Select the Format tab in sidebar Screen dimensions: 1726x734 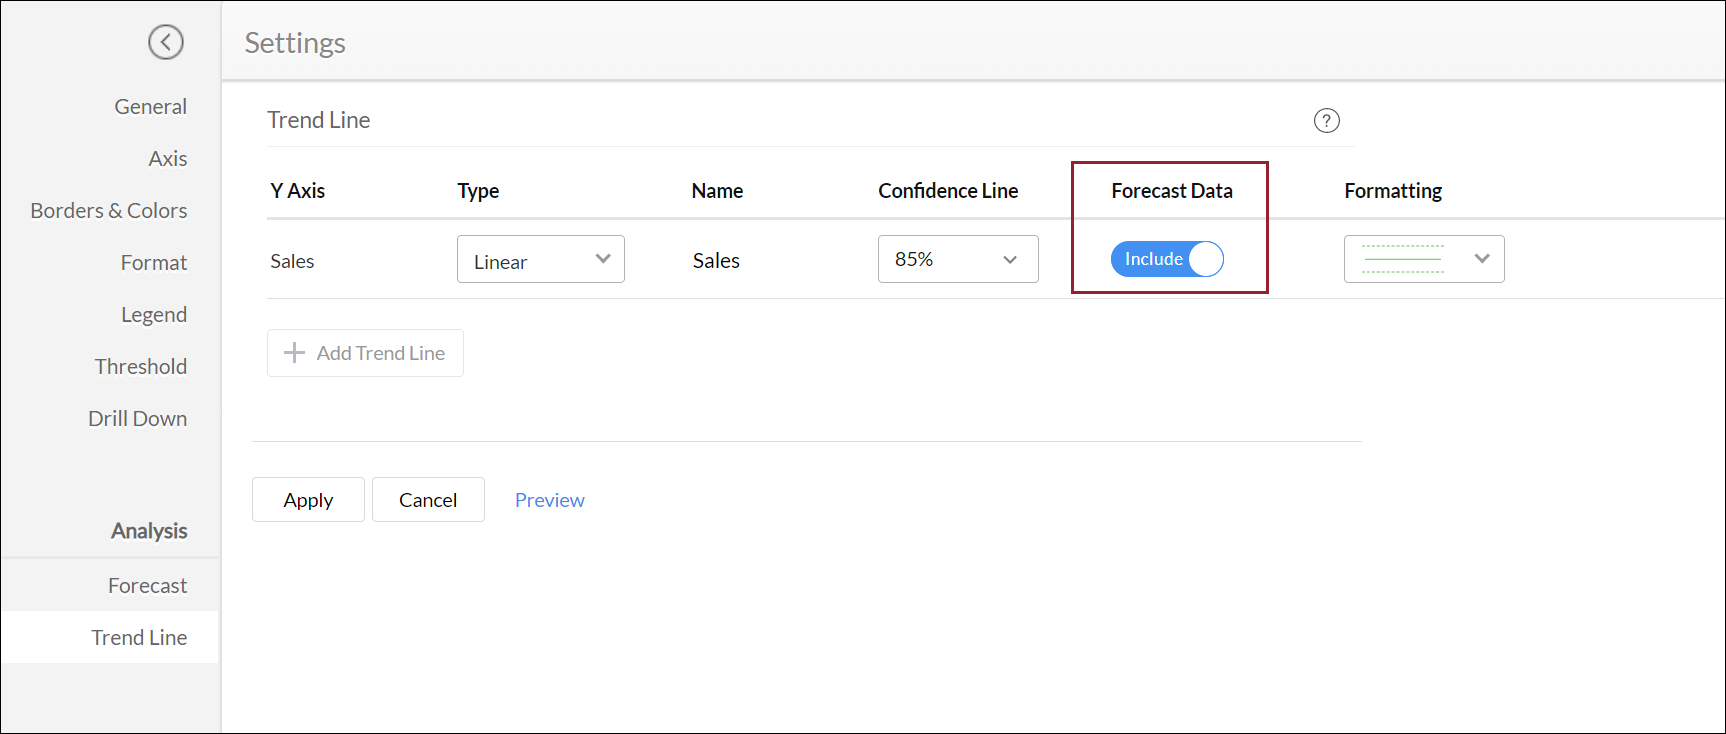point(154,263)
